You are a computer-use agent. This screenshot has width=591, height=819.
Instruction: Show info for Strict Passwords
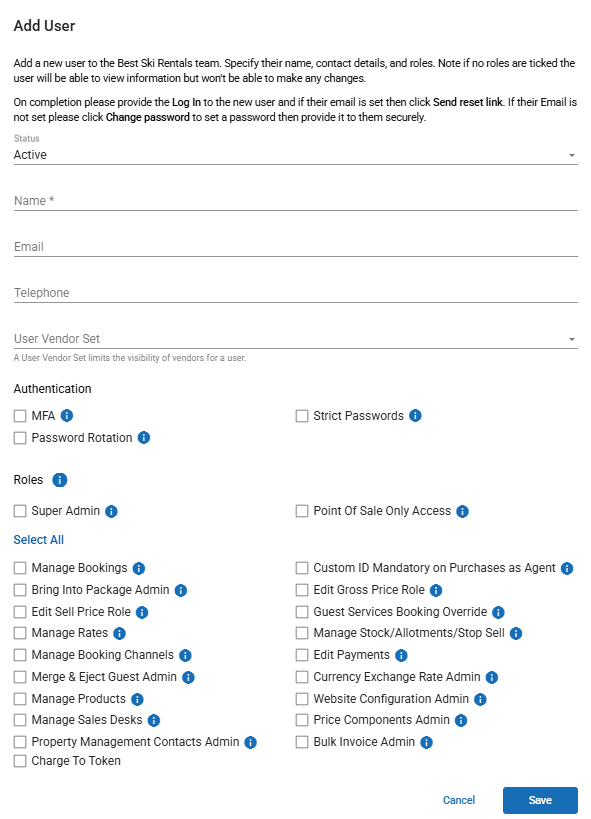pos(415,416)
